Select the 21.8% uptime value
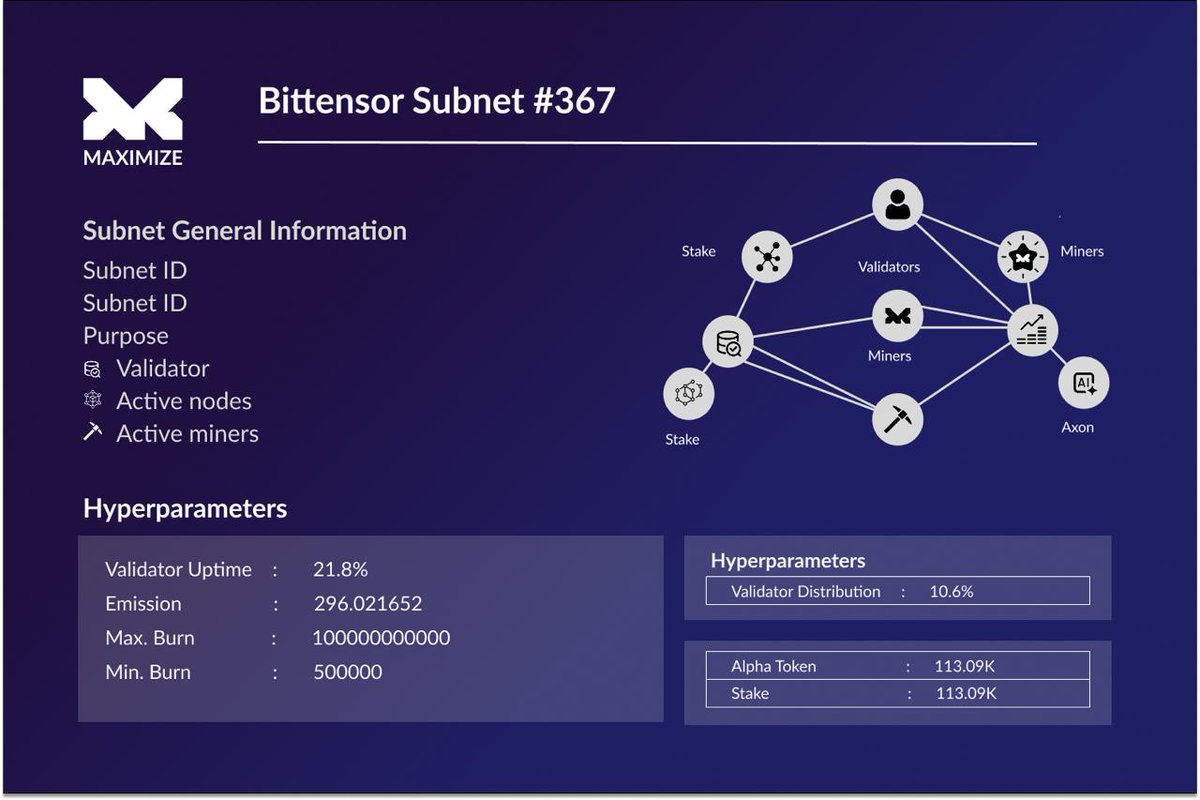This screenshot has width=1200, height=800. tap(341, 569)
